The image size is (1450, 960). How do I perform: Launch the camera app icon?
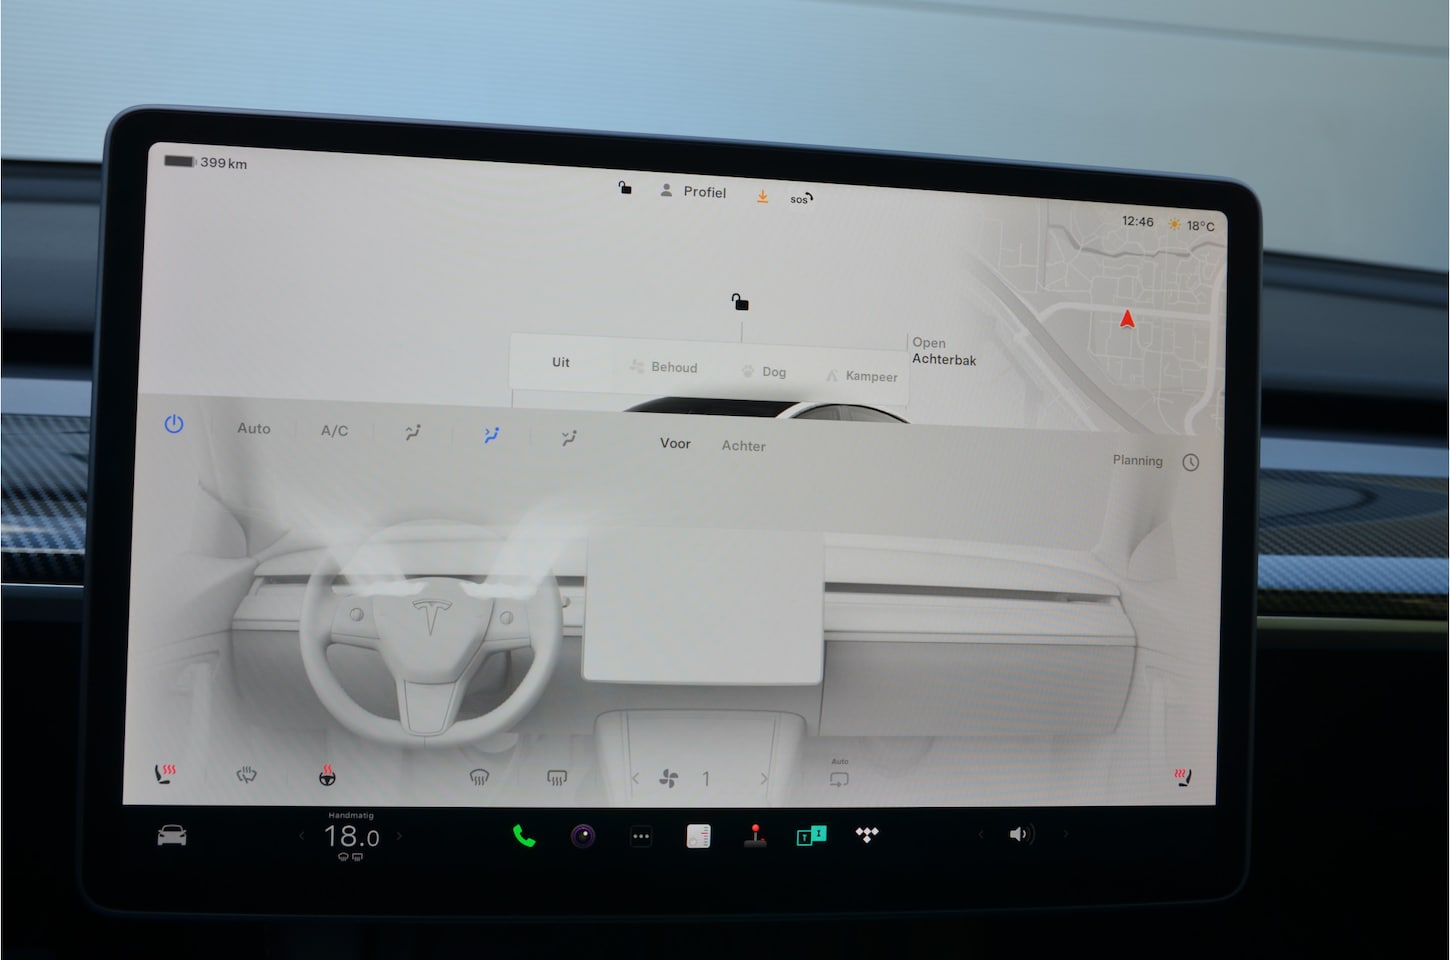583,836
